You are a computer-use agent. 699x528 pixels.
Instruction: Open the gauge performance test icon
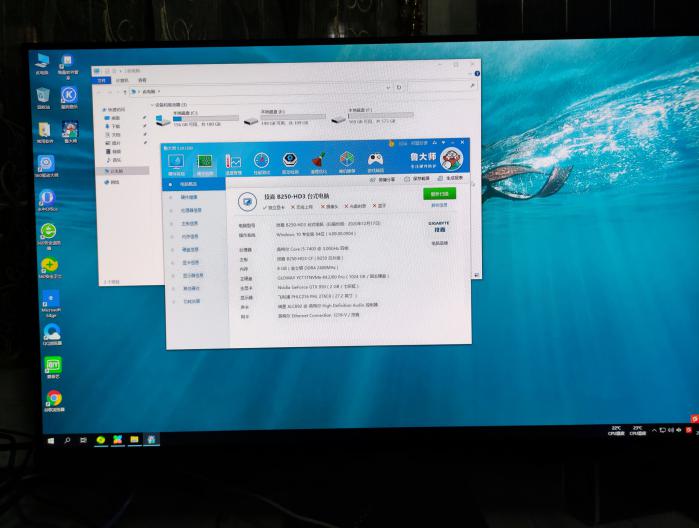262,164
